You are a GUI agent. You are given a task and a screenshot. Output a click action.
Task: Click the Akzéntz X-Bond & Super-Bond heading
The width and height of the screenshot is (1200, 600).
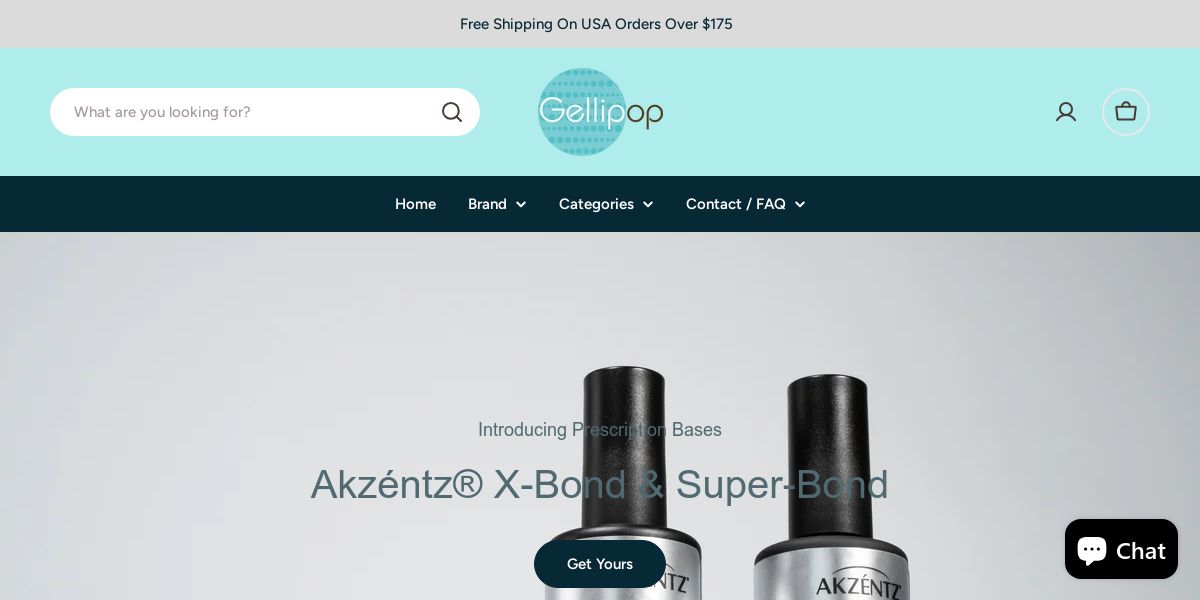click(x=600, y=484)
